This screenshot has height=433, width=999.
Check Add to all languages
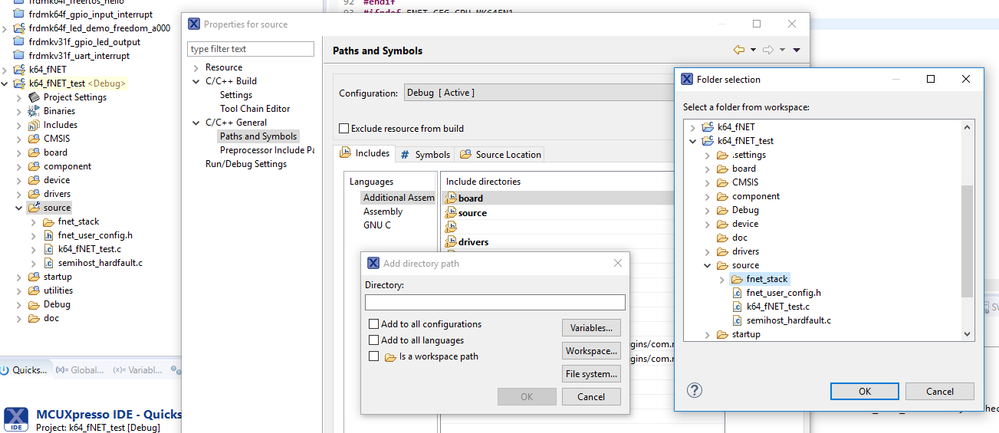(x=374, y=340)
